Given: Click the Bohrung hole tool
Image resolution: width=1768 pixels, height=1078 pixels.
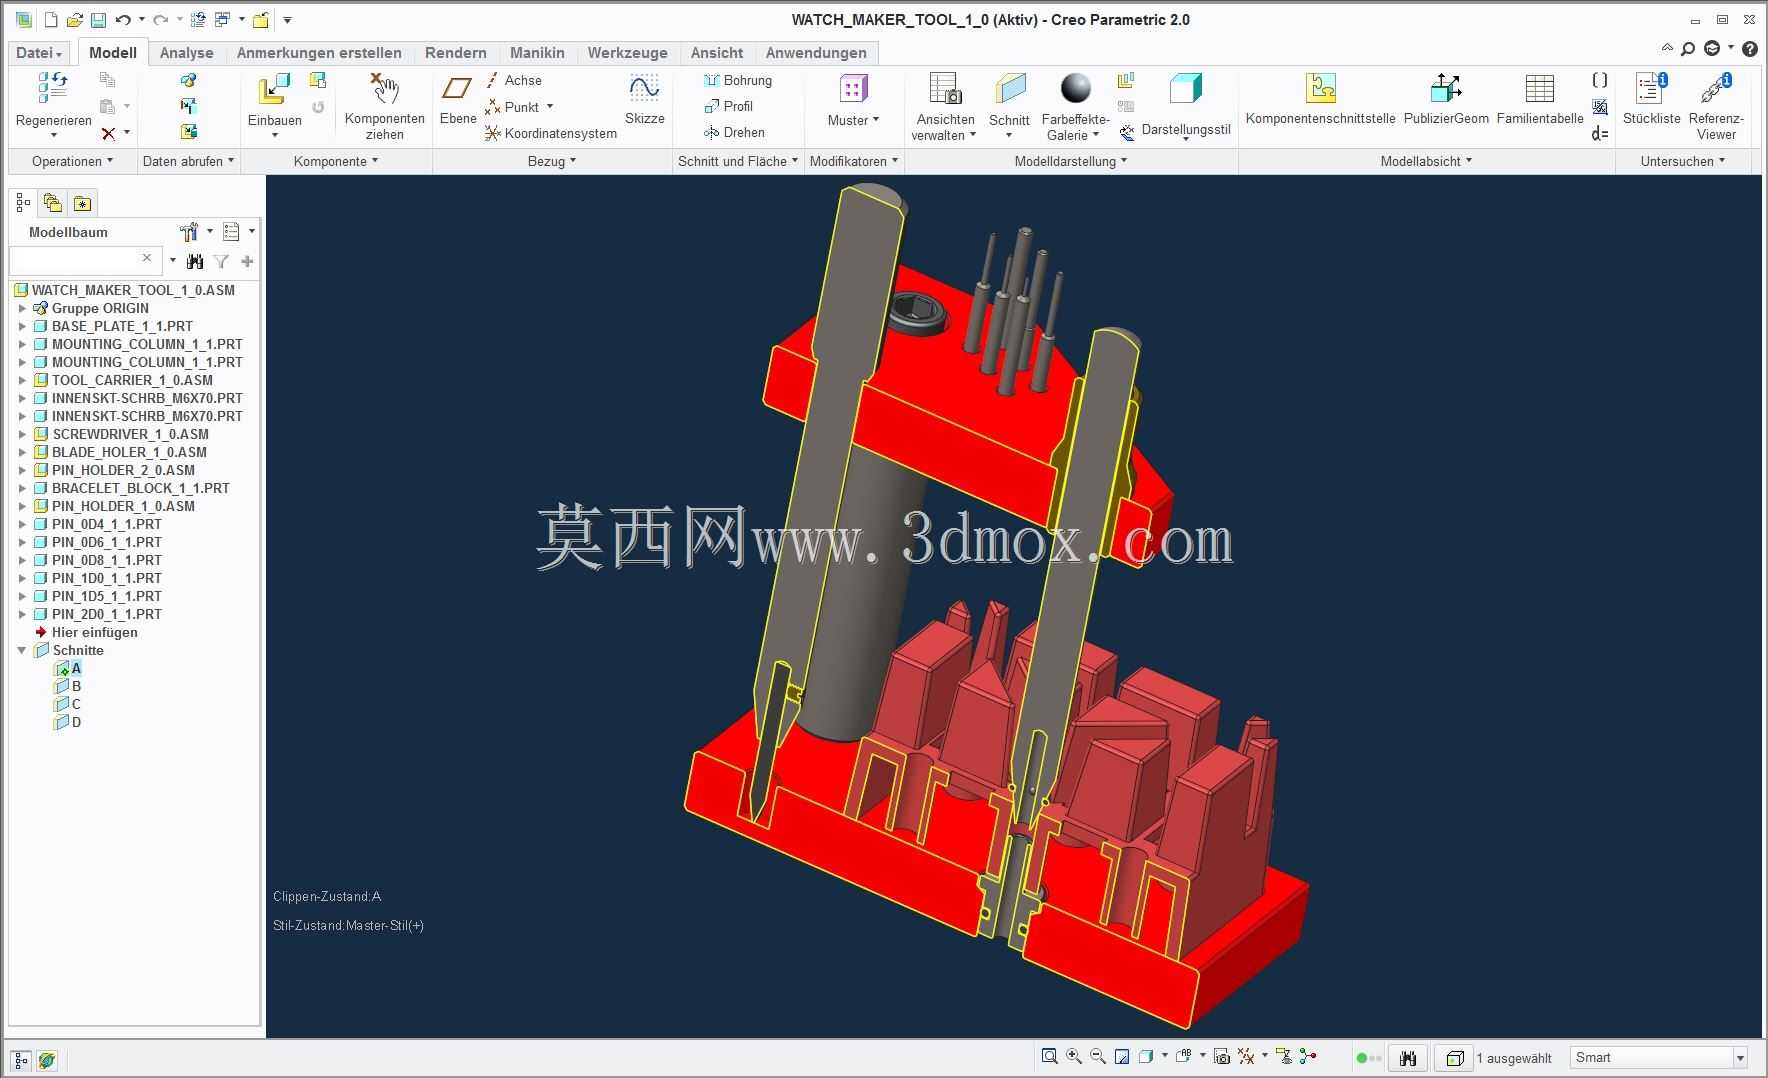Looking at the screenshot, I should pos(738,80).
